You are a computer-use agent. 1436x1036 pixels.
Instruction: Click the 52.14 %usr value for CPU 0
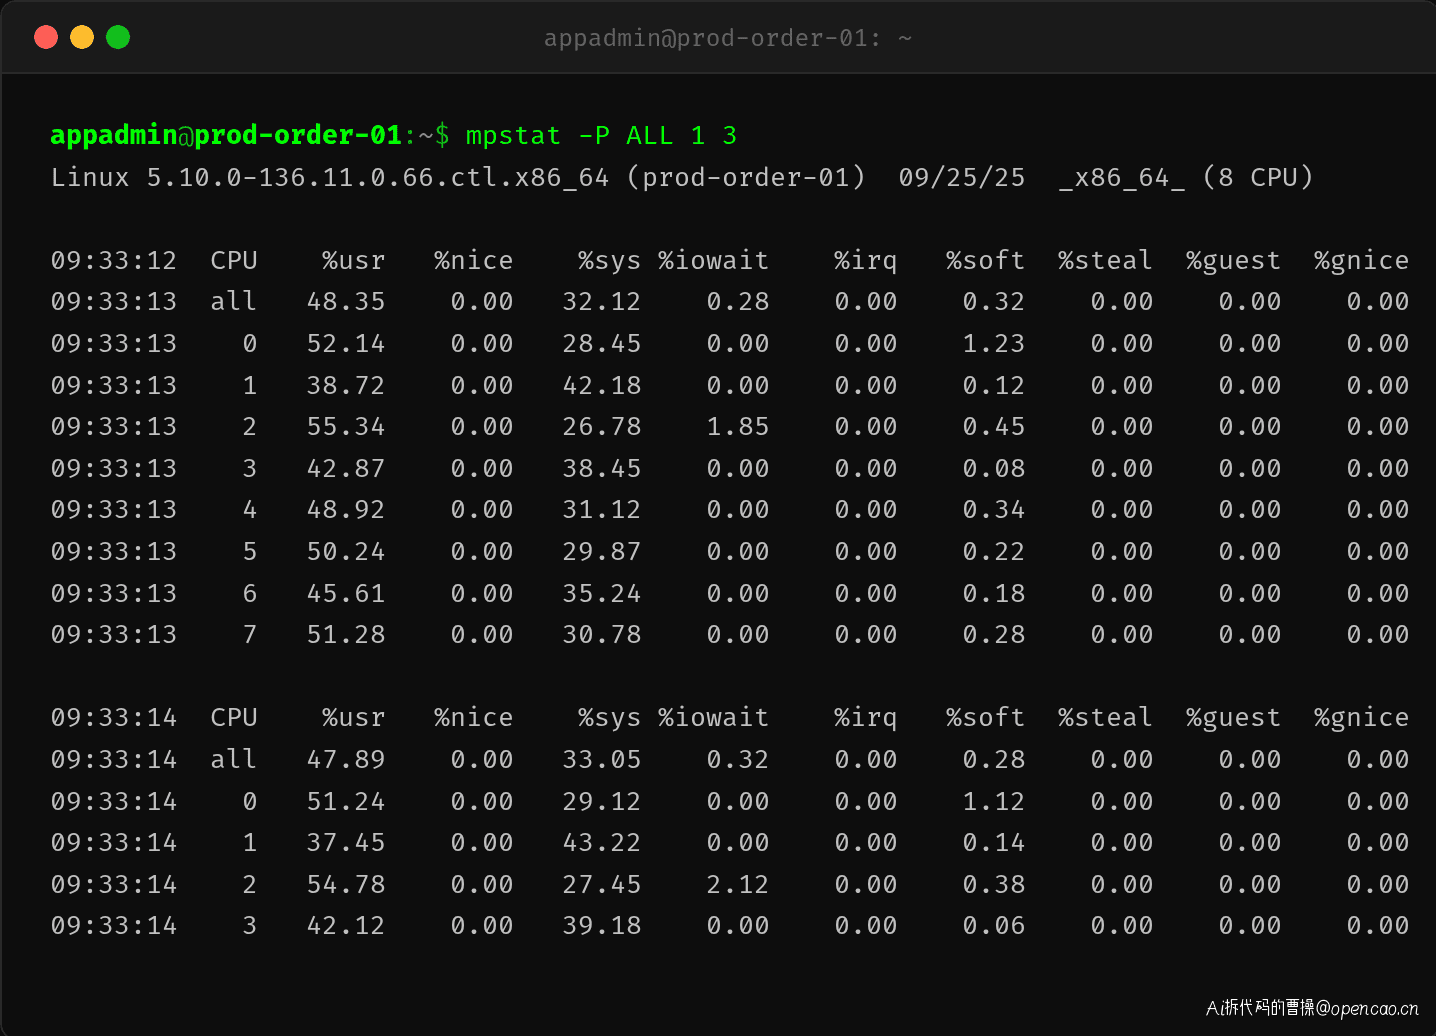pyautogui.click(x=345, y=343)
